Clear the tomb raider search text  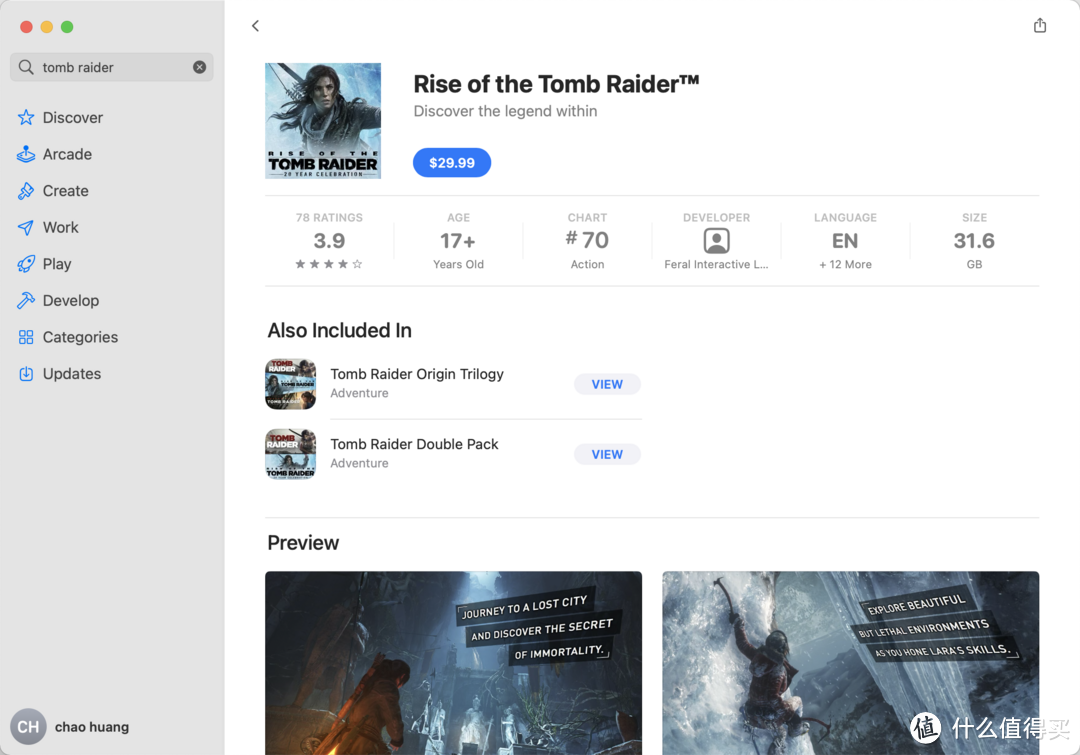pyautogui.click(x=200, y=67)
